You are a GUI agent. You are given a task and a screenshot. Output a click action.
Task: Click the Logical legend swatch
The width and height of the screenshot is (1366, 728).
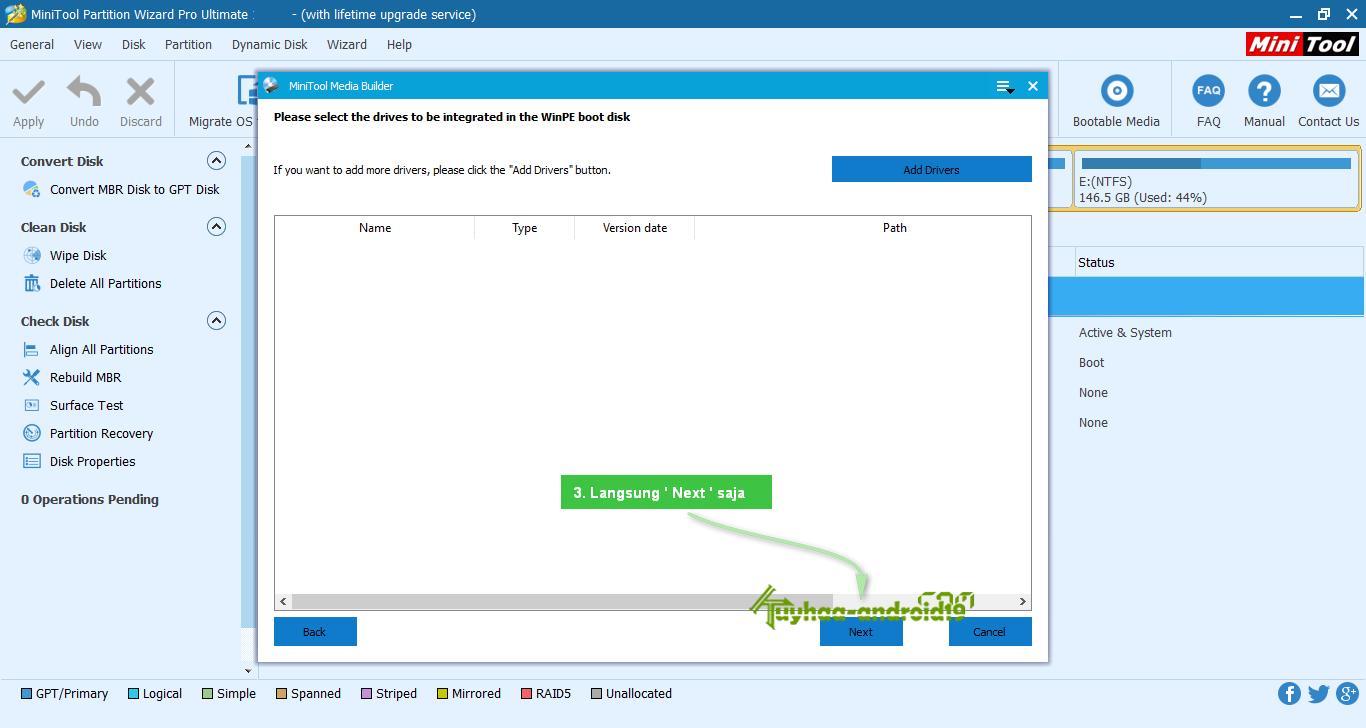[133, 694]
